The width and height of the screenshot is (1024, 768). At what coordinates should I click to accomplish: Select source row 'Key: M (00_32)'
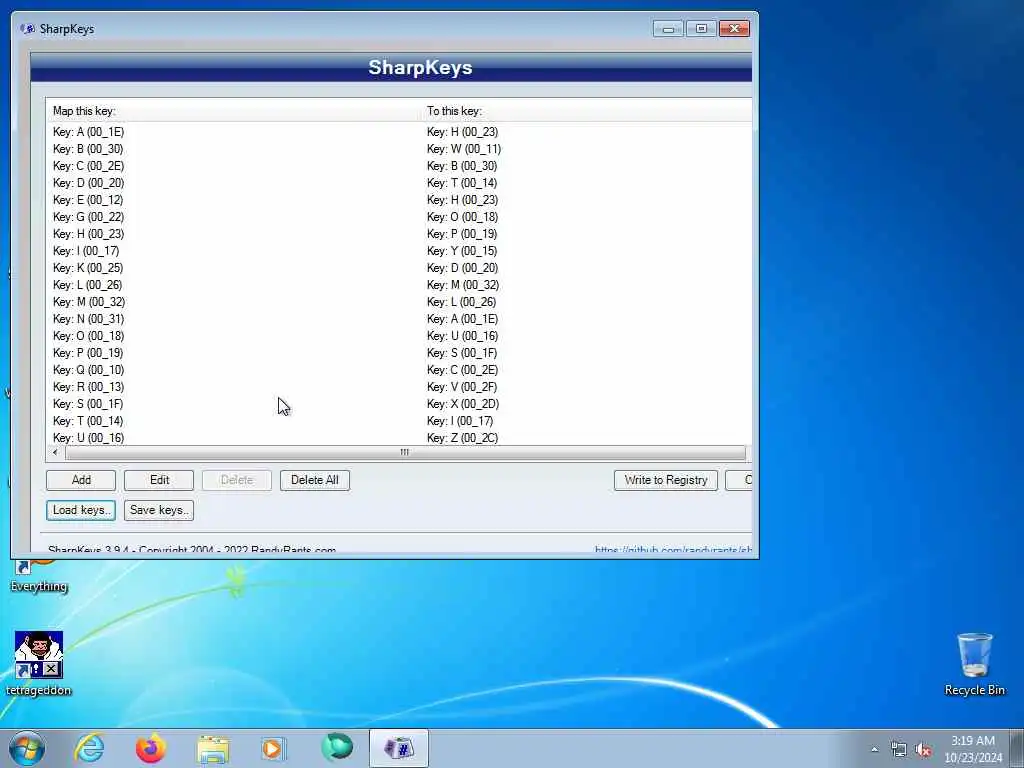tap(89, 302)
